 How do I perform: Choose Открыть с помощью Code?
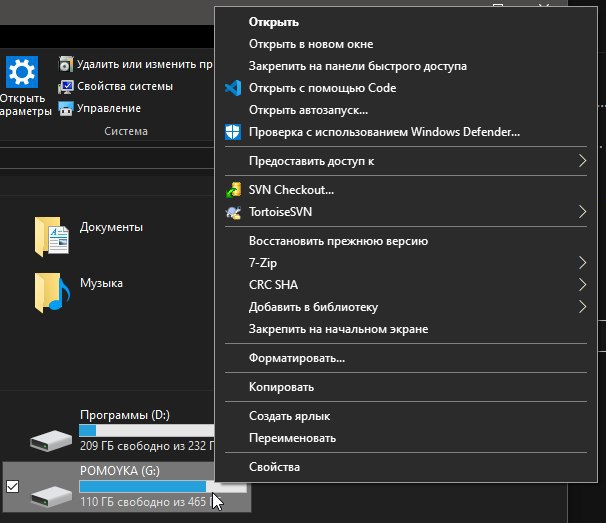(x=406, y=88)
